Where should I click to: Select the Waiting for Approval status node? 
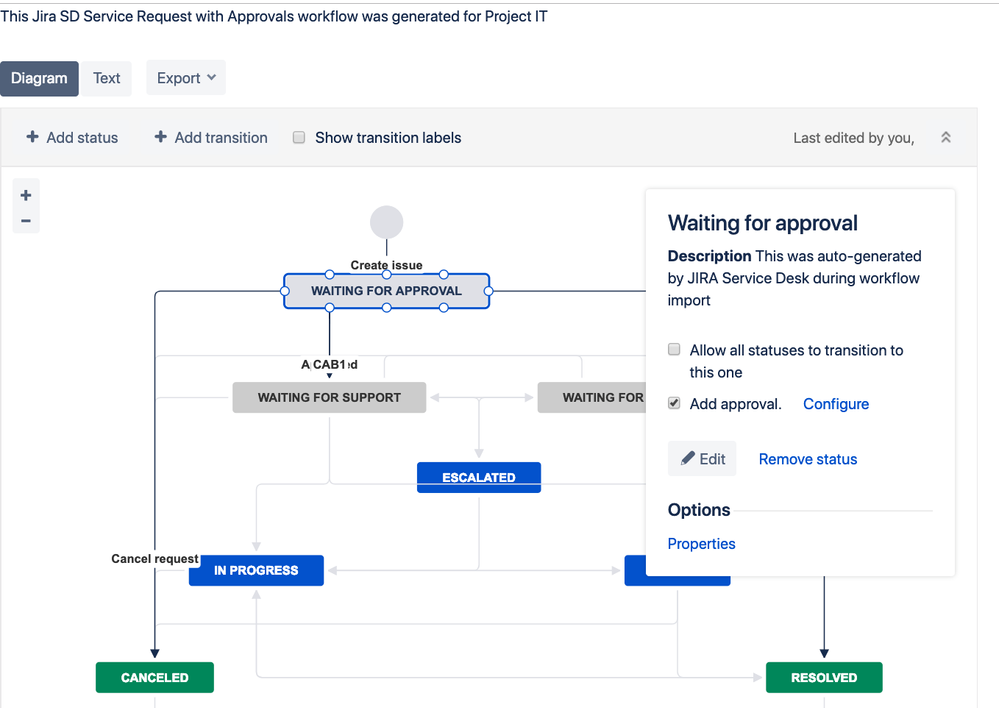(387, 291)
